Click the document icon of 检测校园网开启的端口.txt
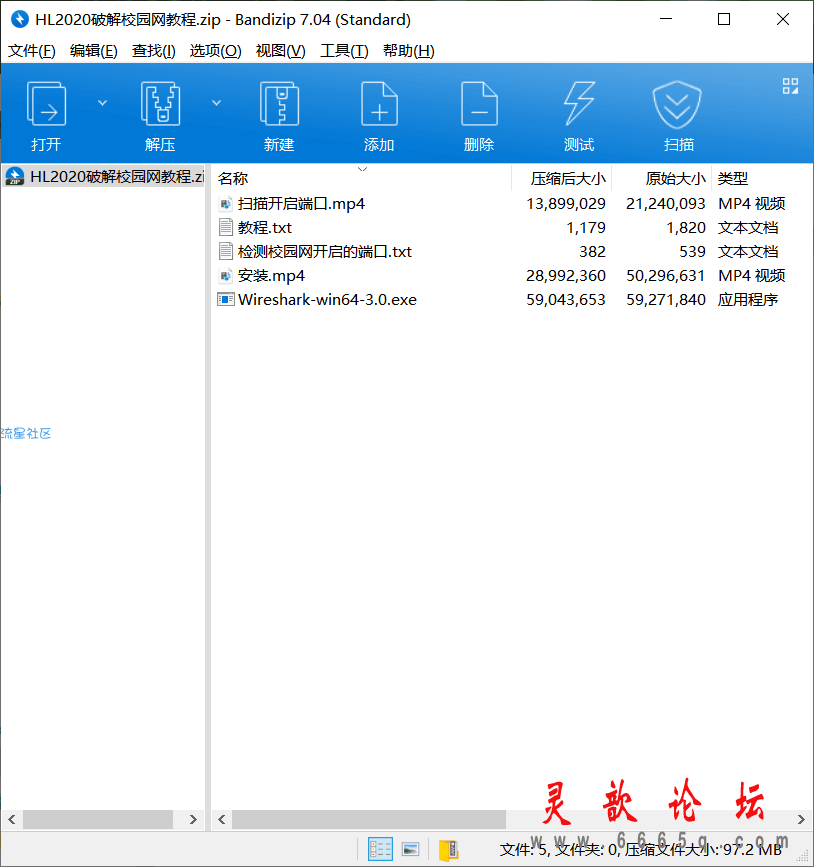814x867 pixels. [x=226, y=252]
